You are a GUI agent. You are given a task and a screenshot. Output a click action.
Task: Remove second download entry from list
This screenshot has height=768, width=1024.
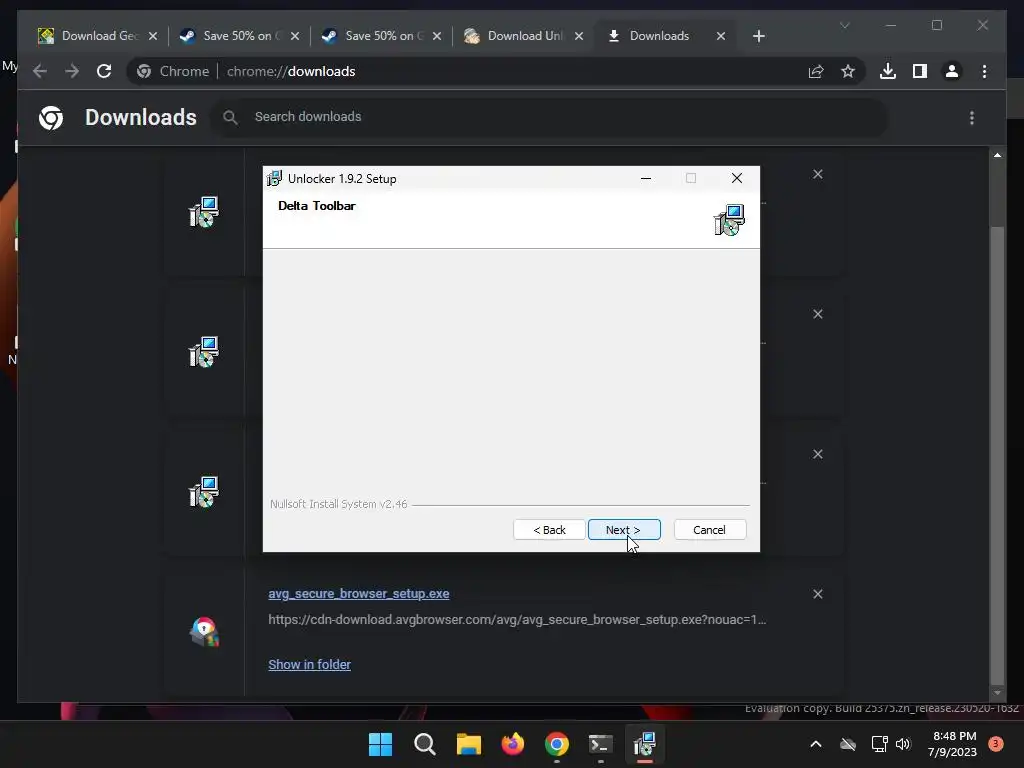coord(818,314)
